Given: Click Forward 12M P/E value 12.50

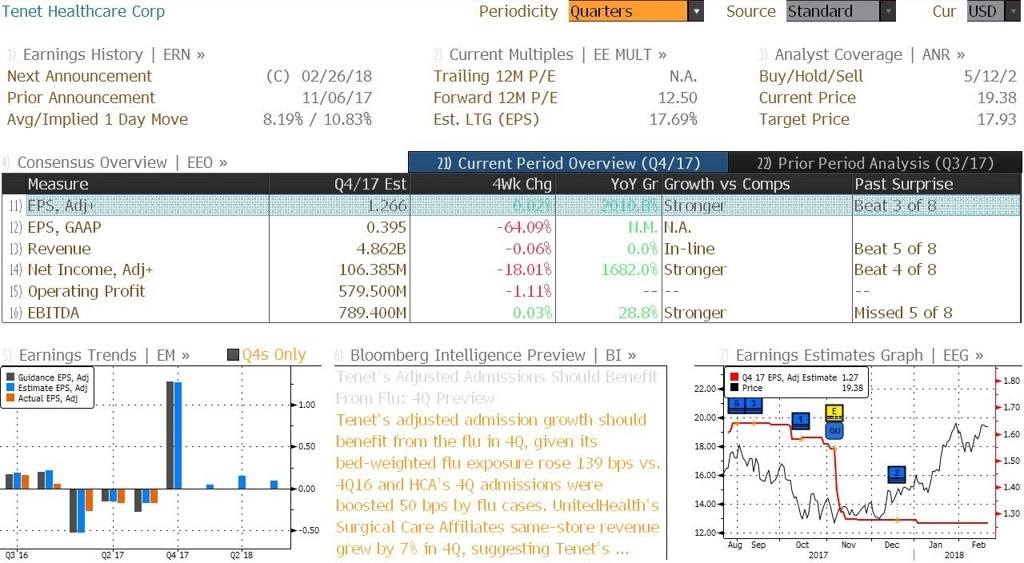Looking at the screenshot, I should point(678,97).
